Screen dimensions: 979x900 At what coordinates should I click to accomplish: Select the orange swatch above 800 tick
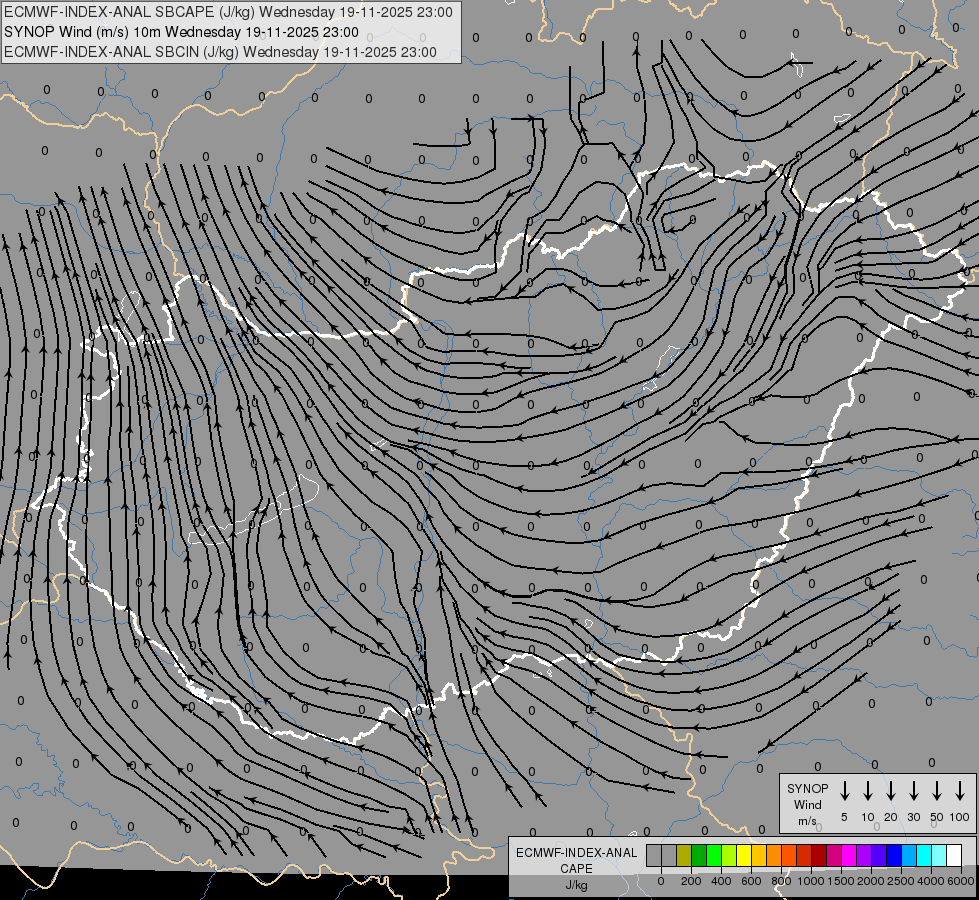[x=774, y=855]
